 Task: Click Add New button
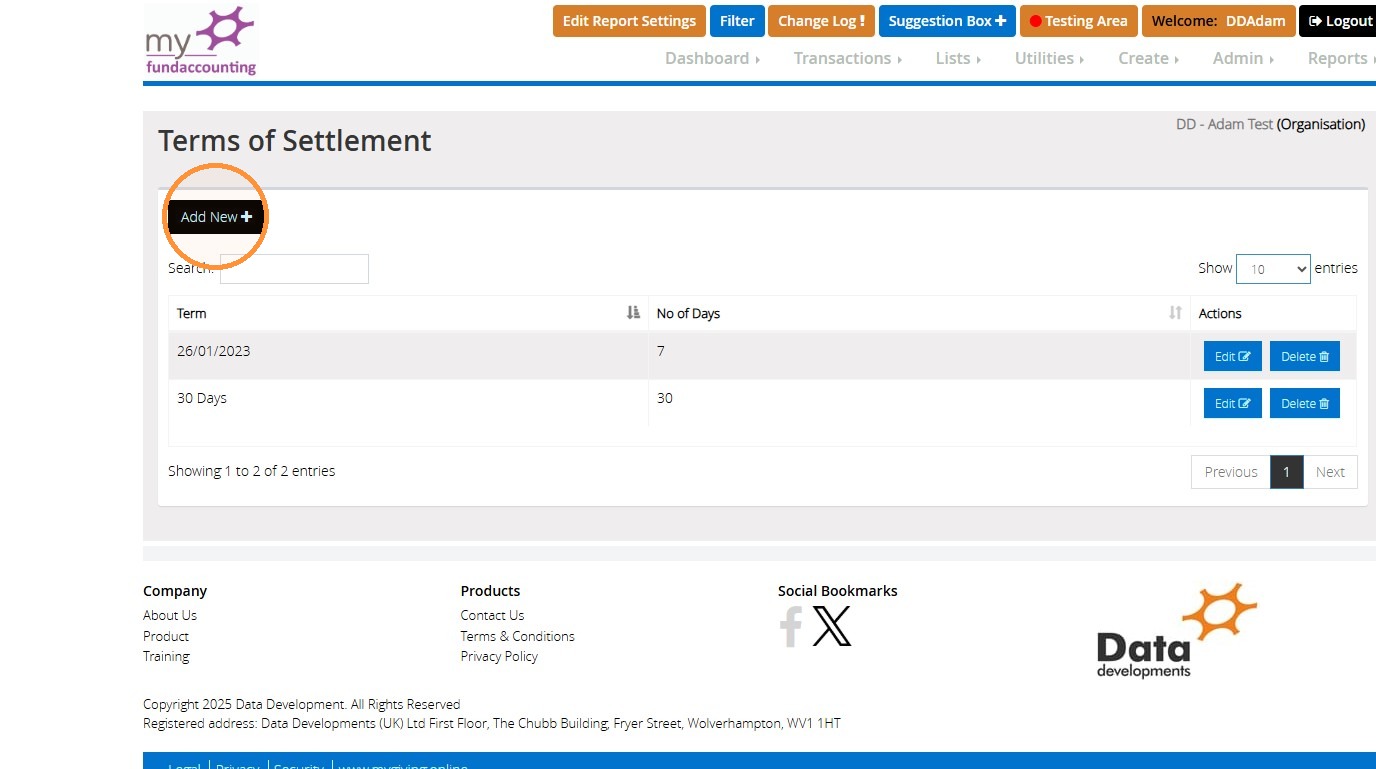tap(216, 217)
